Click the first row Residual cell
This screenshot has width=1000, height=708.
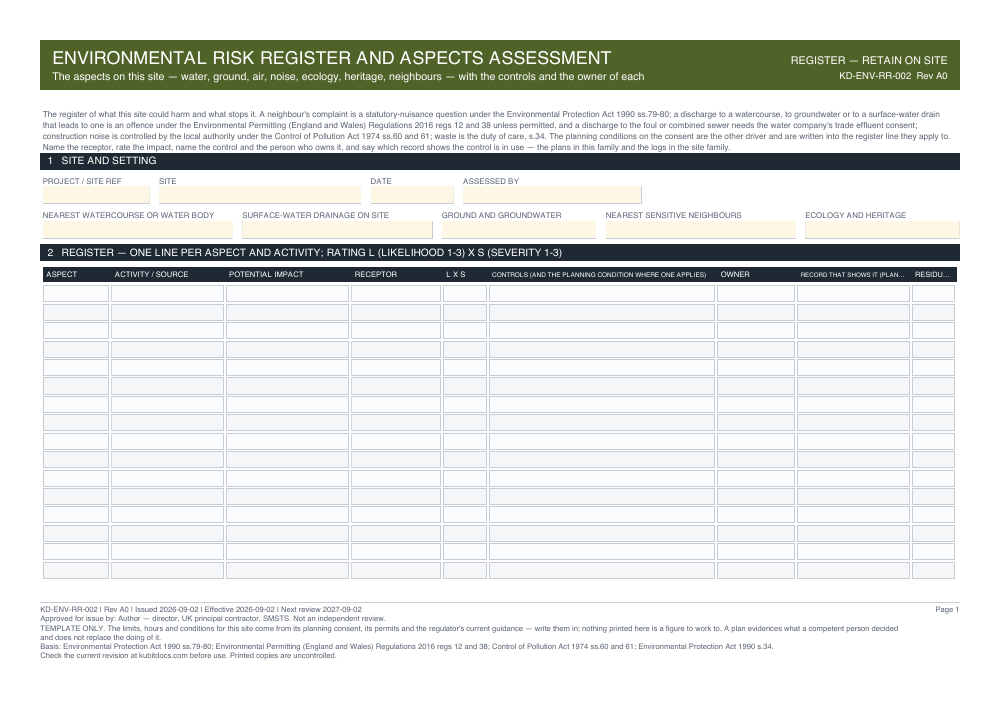pyautogui.click(x=933, y=293)
